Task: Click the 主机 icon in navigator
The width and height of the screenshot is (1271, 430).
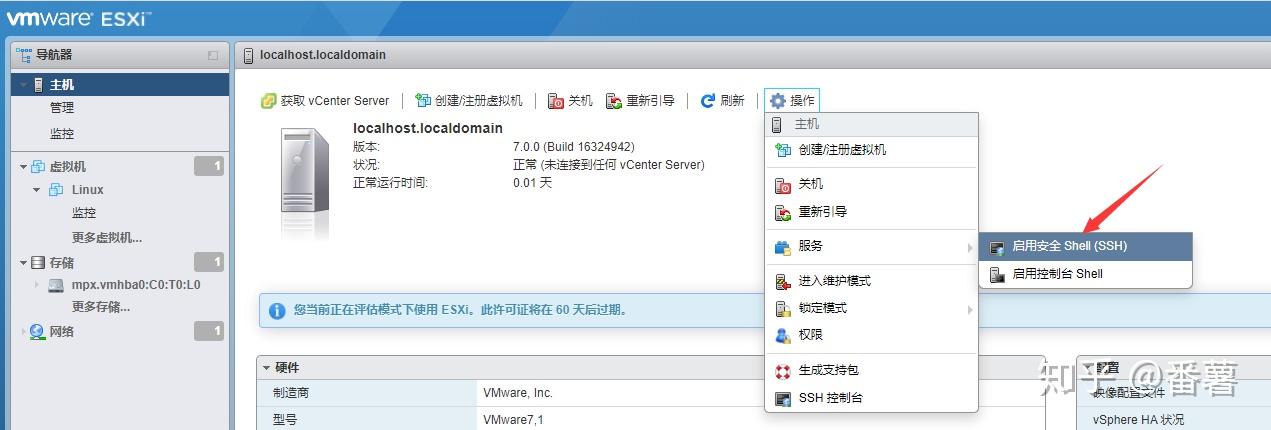Action: 39,85
